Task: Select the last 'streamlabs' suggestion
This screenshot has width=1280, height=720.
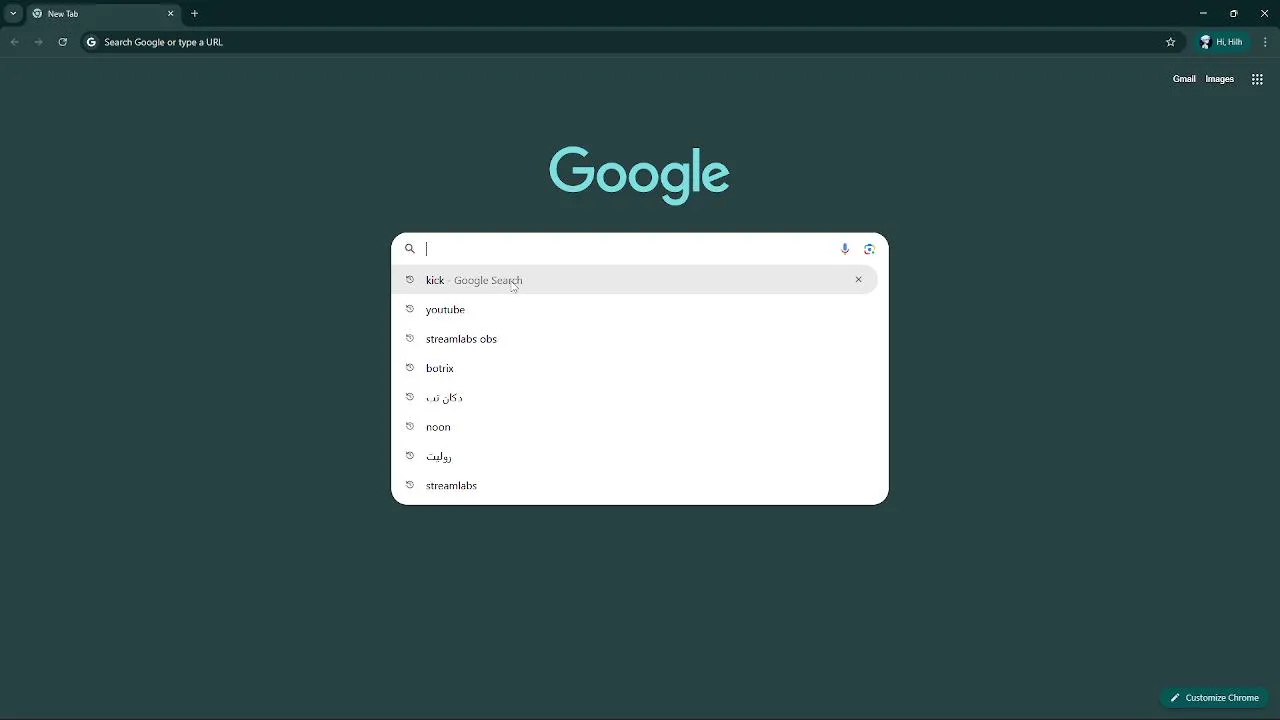Action: point(634,485)
